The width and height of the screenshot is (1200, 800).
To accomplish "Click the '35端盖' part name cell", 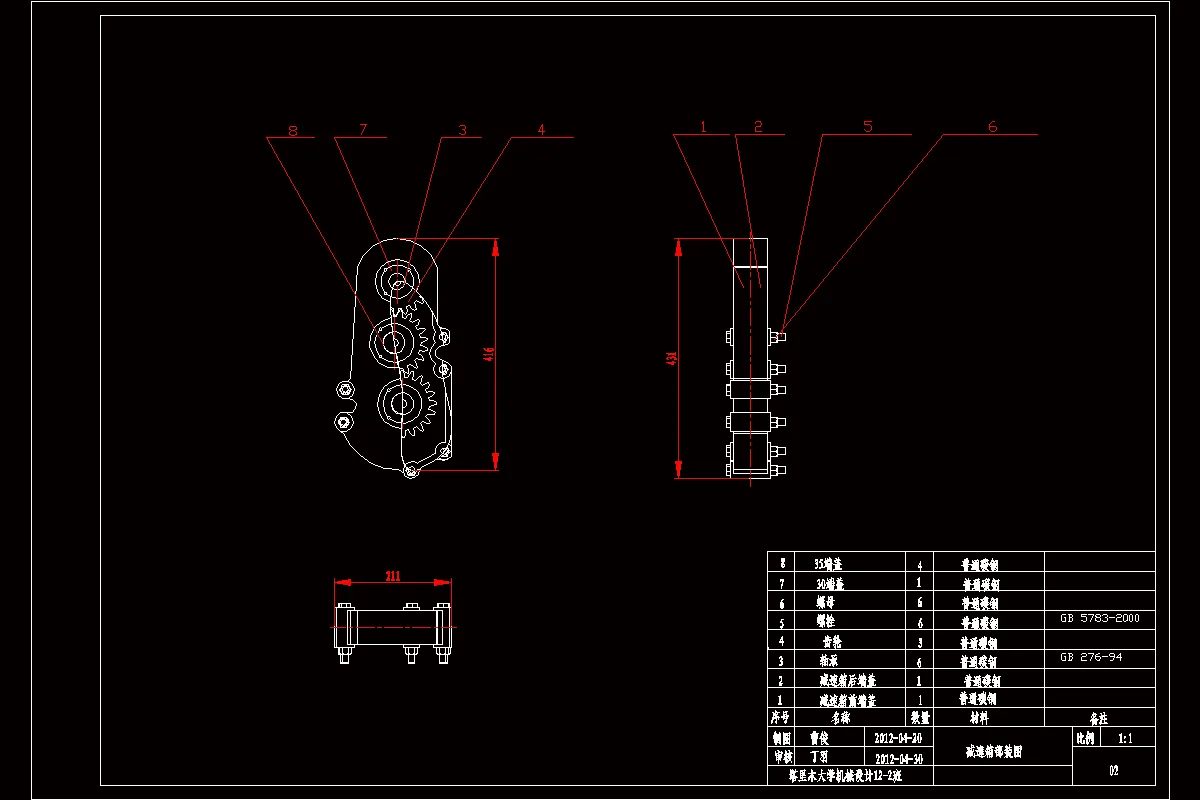I will (829, 562).
